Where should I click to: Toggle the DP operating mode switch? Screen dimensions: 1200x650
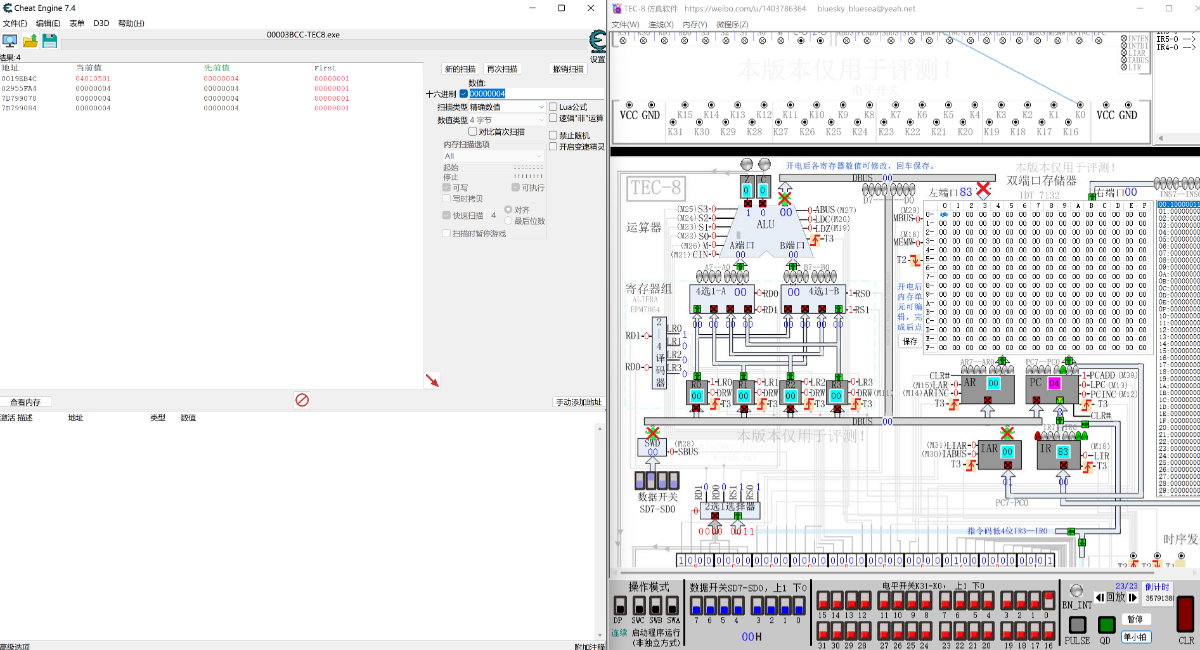tap(618, 605)
